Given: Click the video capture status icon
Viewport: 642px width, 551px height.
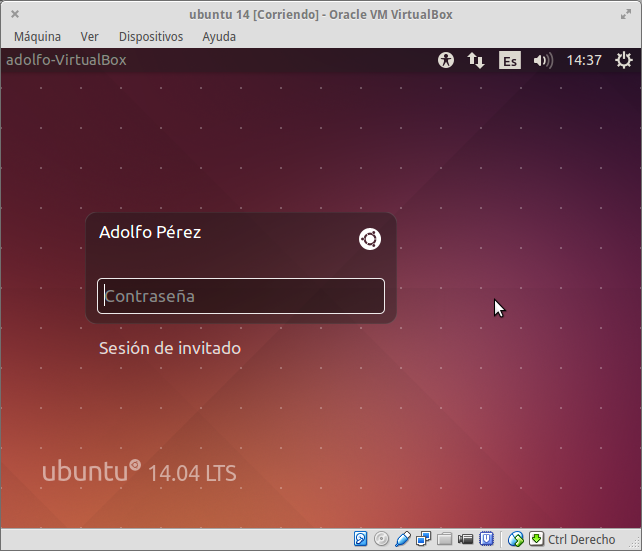Looking at the screenshot, I should [x=465, y=539].
